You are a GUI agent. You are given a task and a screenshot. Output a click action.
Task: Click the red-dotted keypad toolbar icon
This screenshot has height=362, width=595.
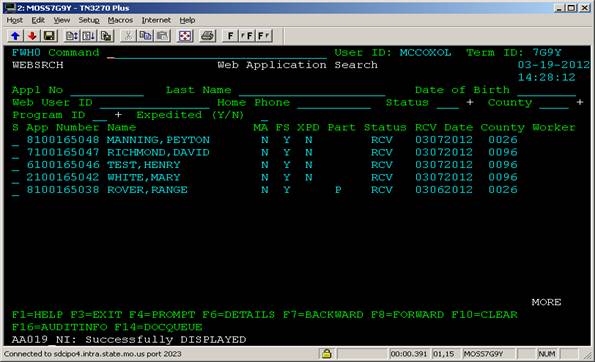(185, 36)
